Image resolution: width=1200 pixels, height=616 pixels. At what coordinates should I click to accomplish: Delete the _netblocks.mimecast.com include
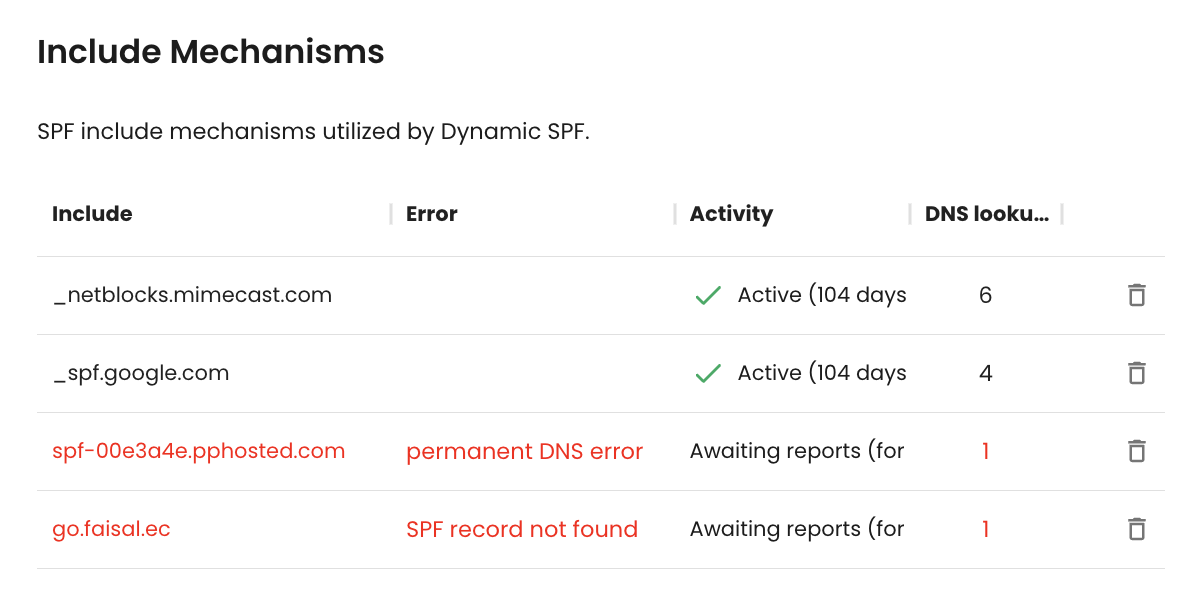(x=1136, y=295)
